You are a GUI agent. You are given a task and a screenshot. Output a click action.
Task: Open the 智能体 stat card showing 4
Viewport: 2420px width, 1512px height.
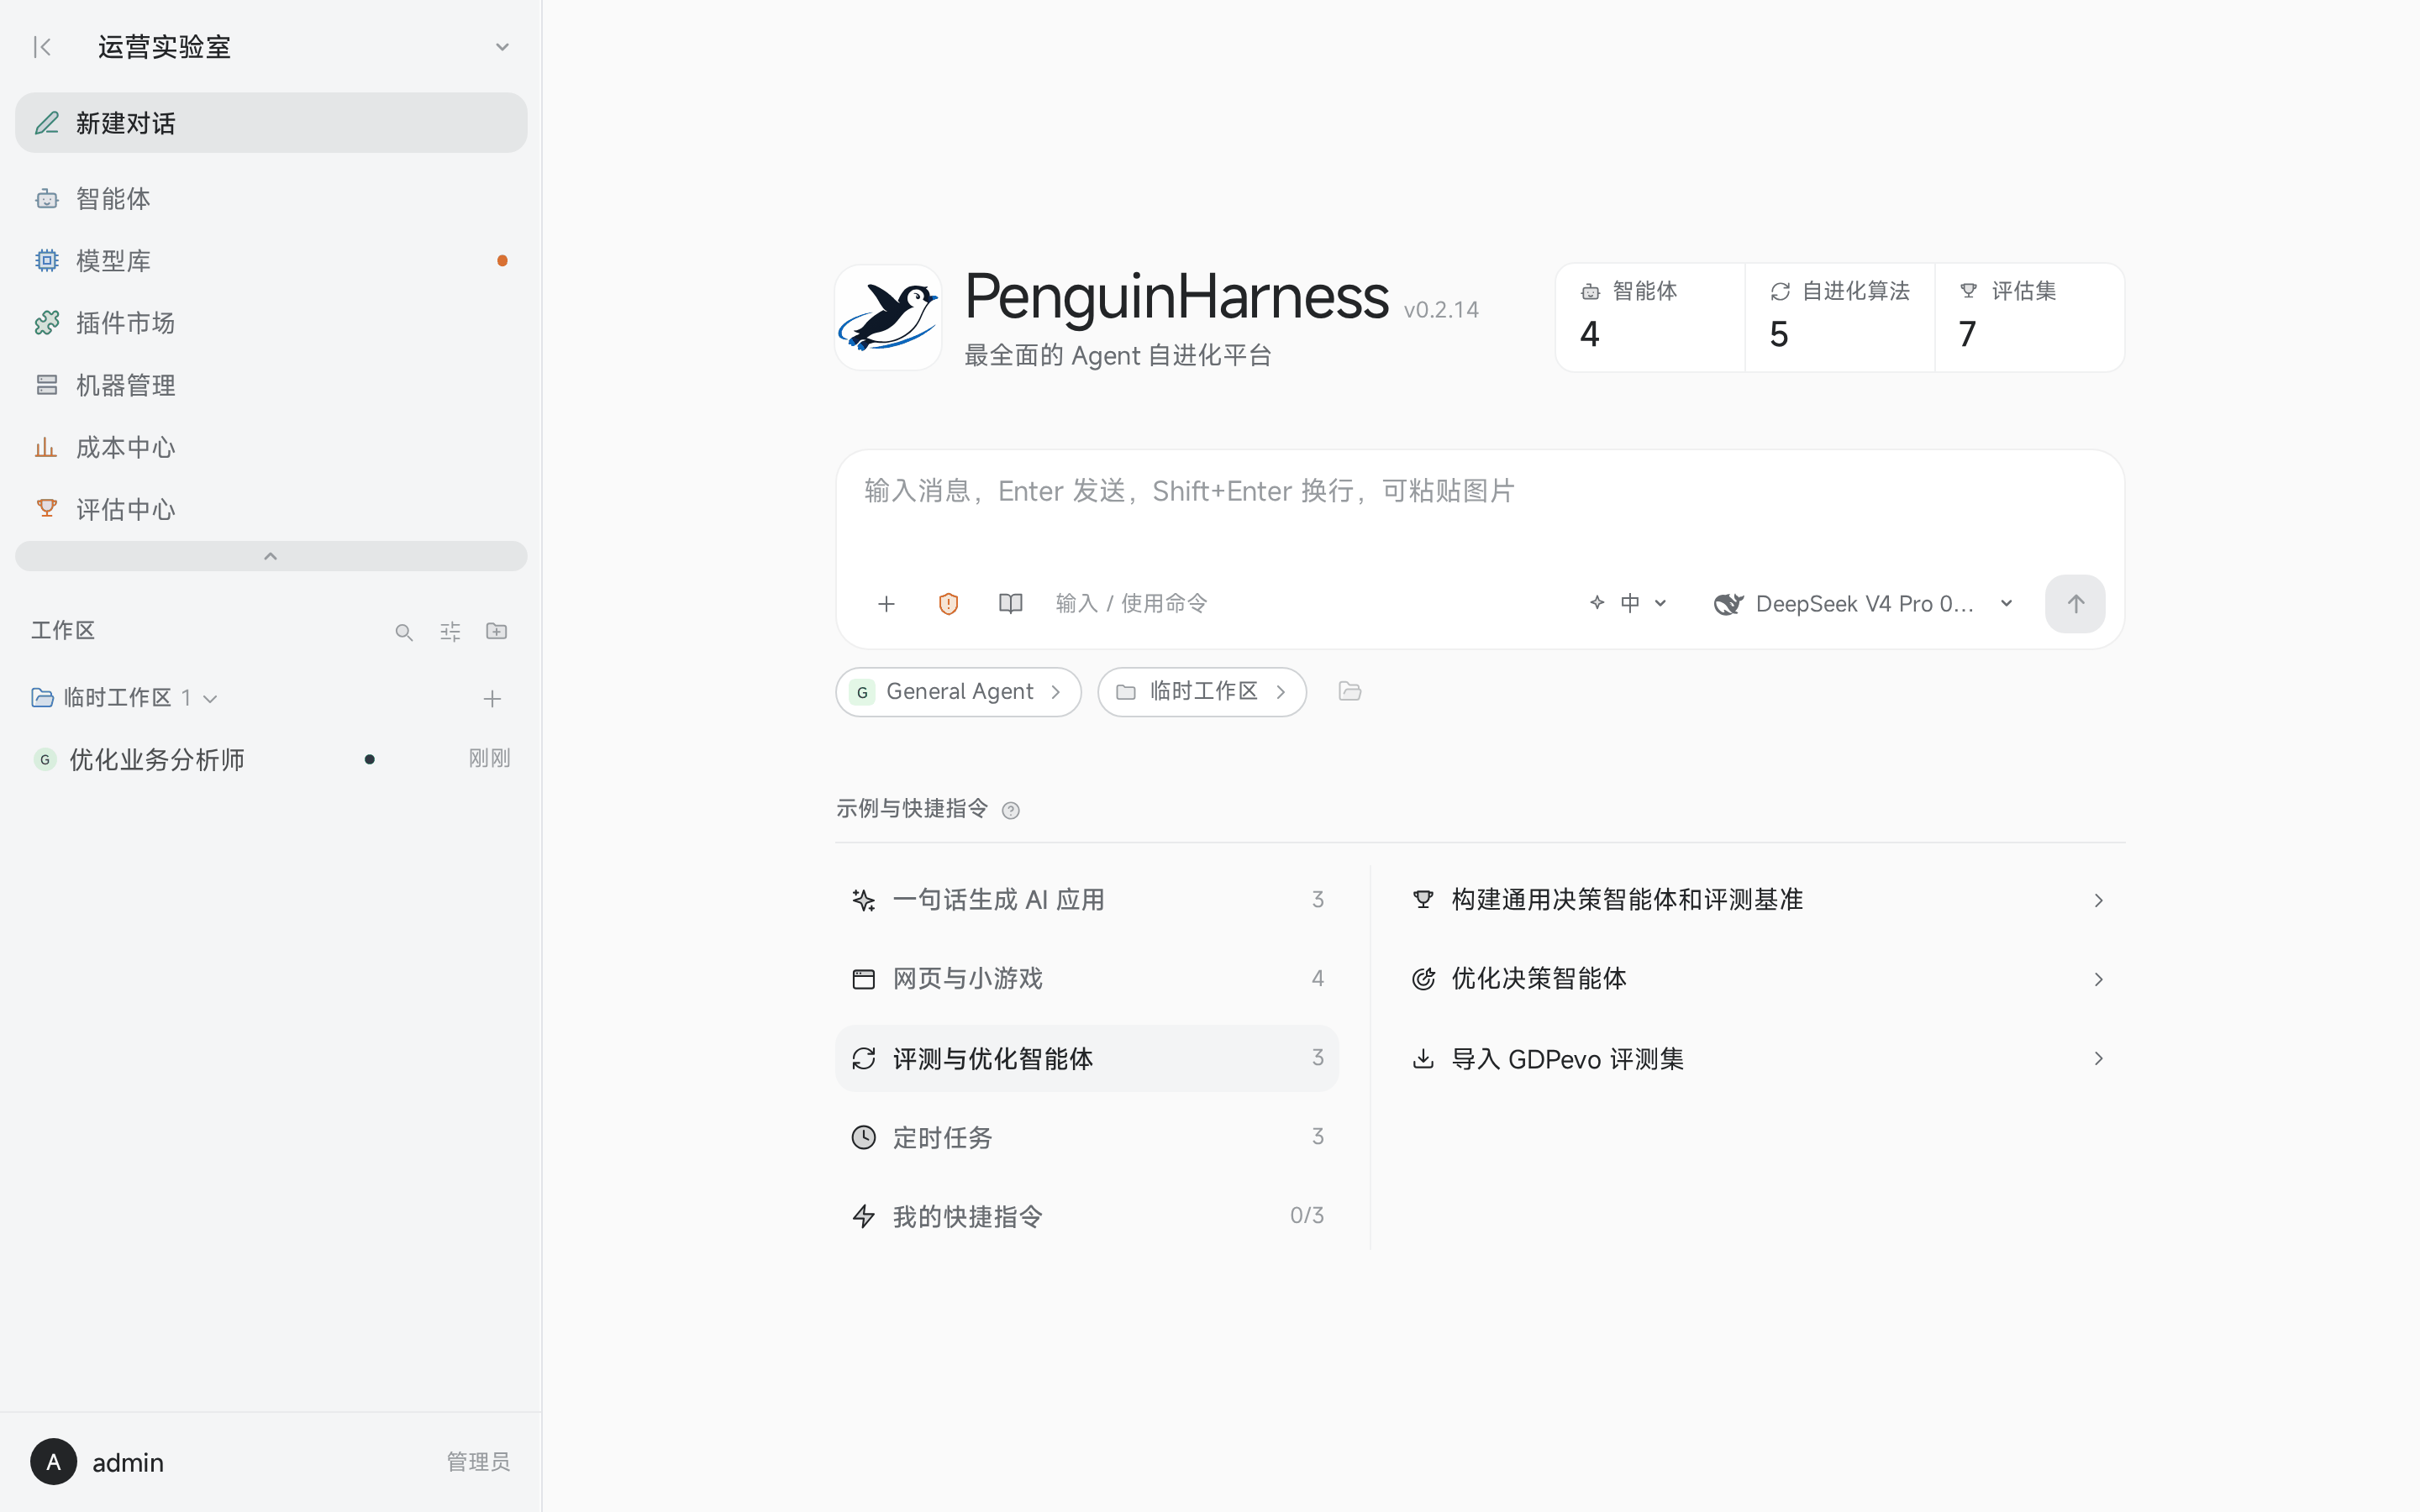coord(1650,317)
